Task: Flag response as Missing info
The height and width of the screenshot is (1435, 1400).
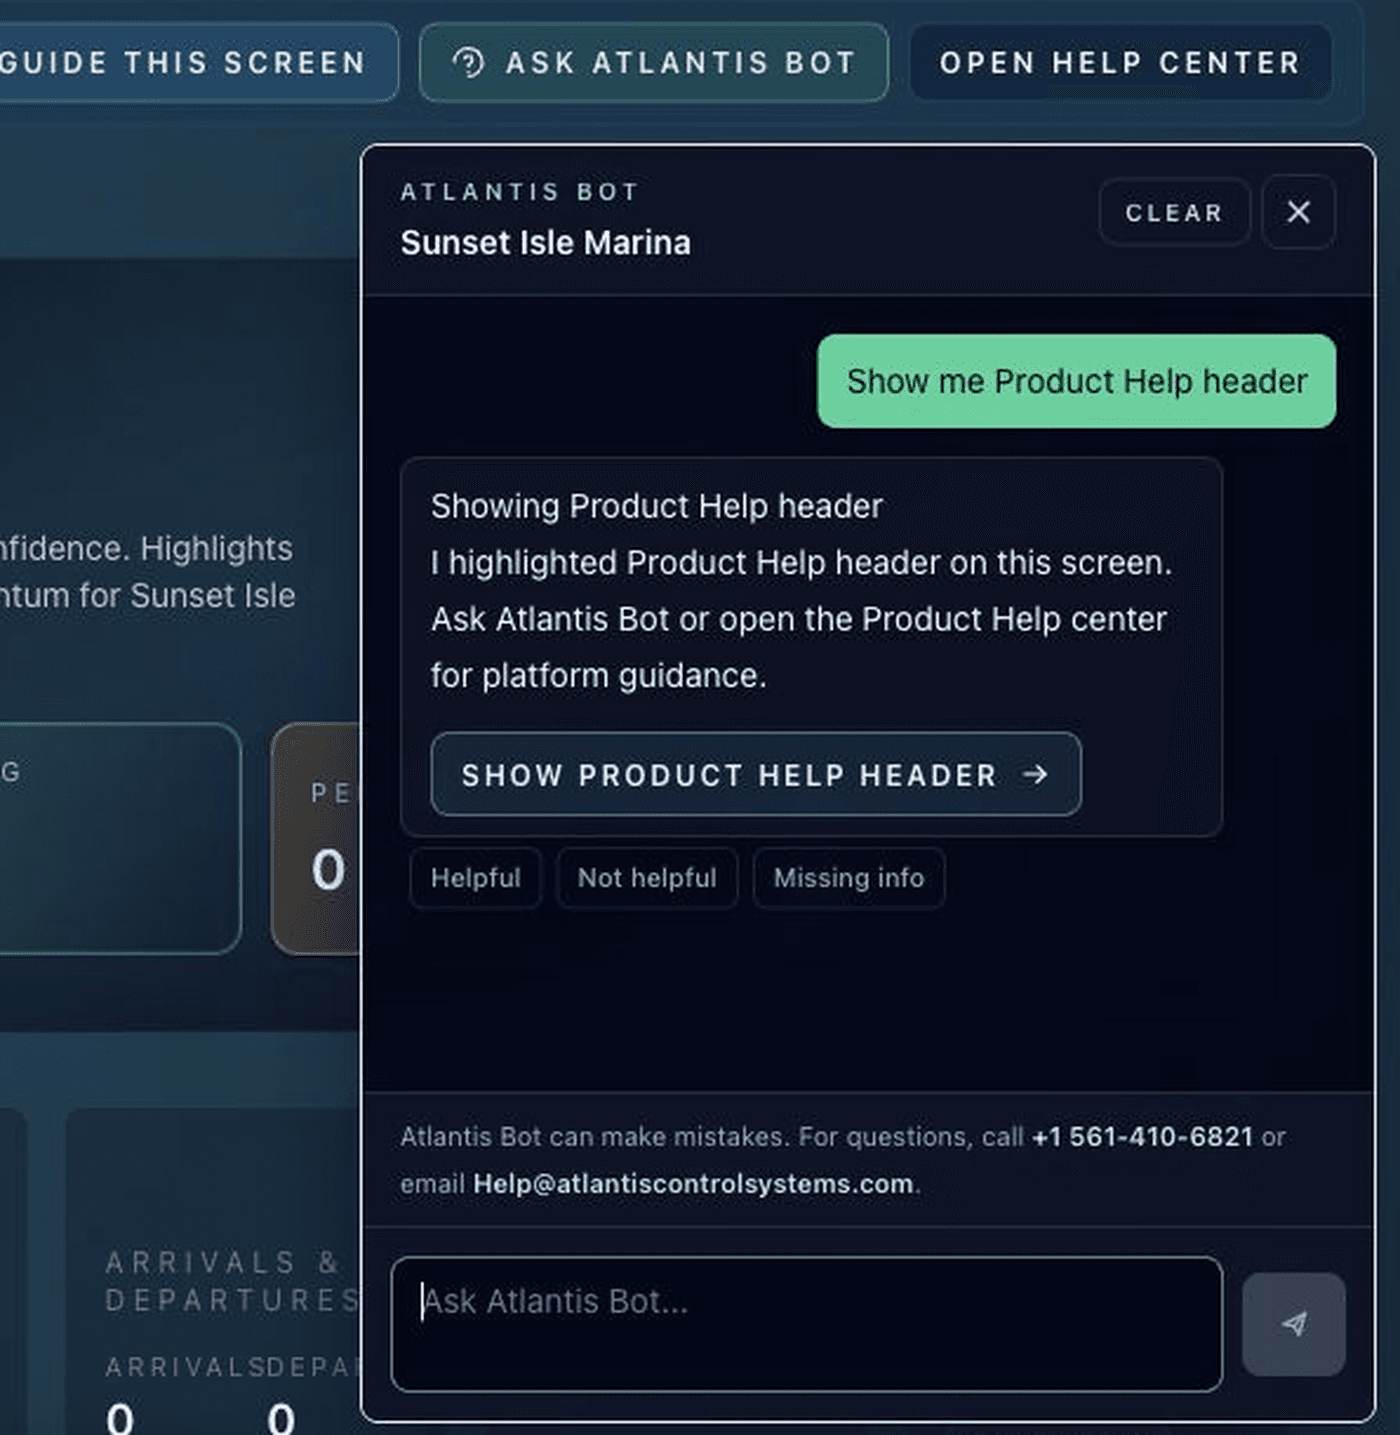Action: pyautogui.click(x=849, y=878)
